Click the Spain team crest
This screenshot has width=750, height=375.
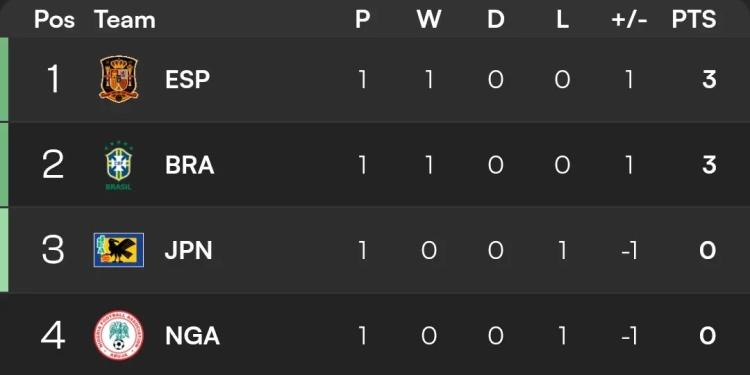(x=119, y=79)
